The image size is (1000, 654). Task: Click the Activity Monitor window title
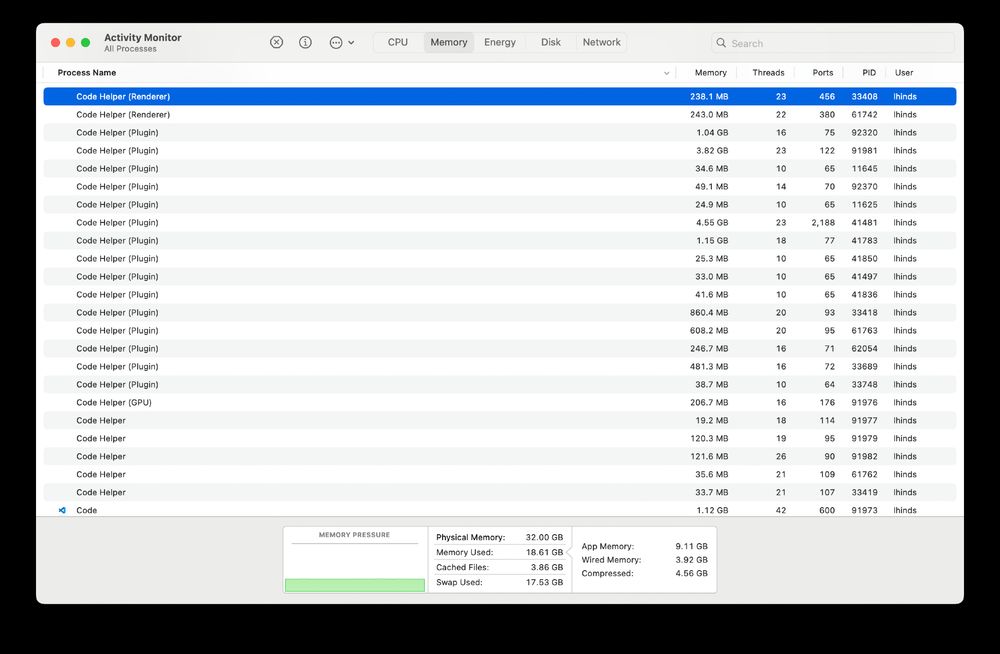pyautogui.click(x=143, y=38)
